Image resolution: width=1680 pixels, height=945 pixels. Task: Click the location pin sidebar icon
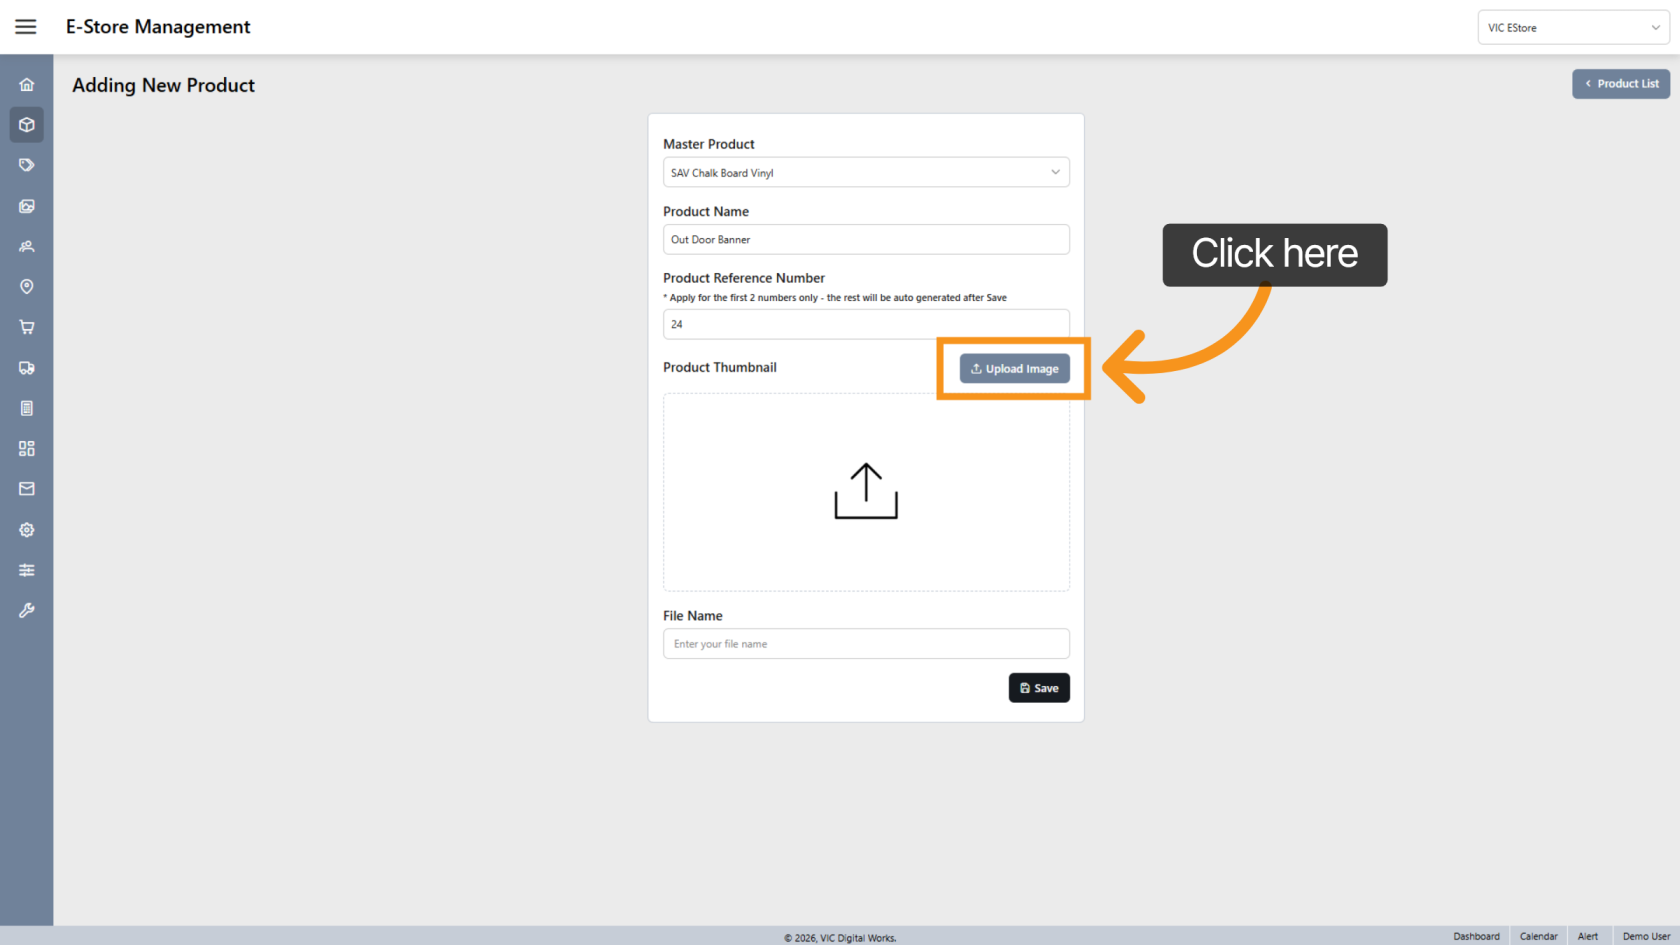pos(27,287)
